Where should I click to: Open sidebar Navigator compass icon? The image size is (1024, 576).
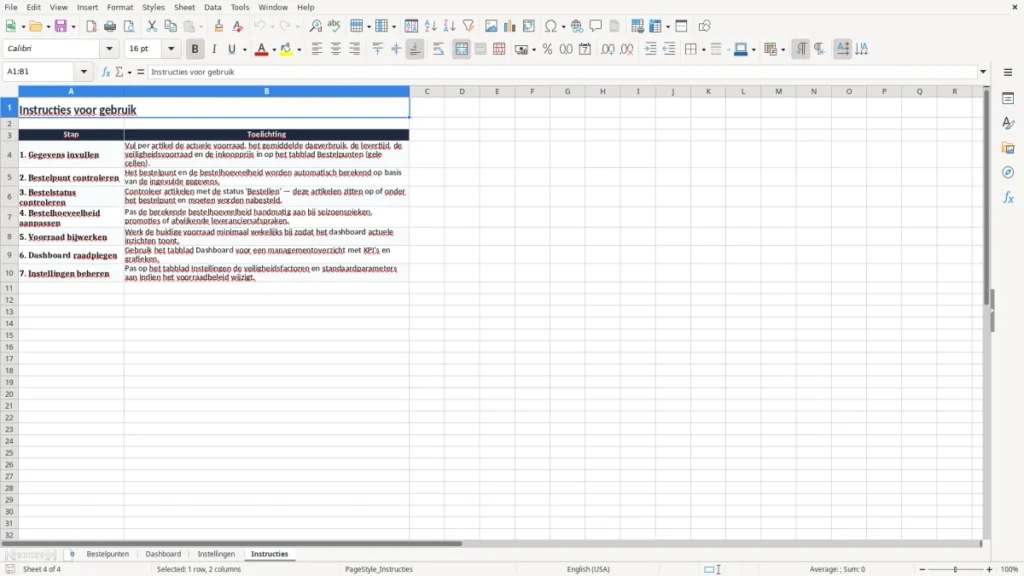pos(1008,173)
